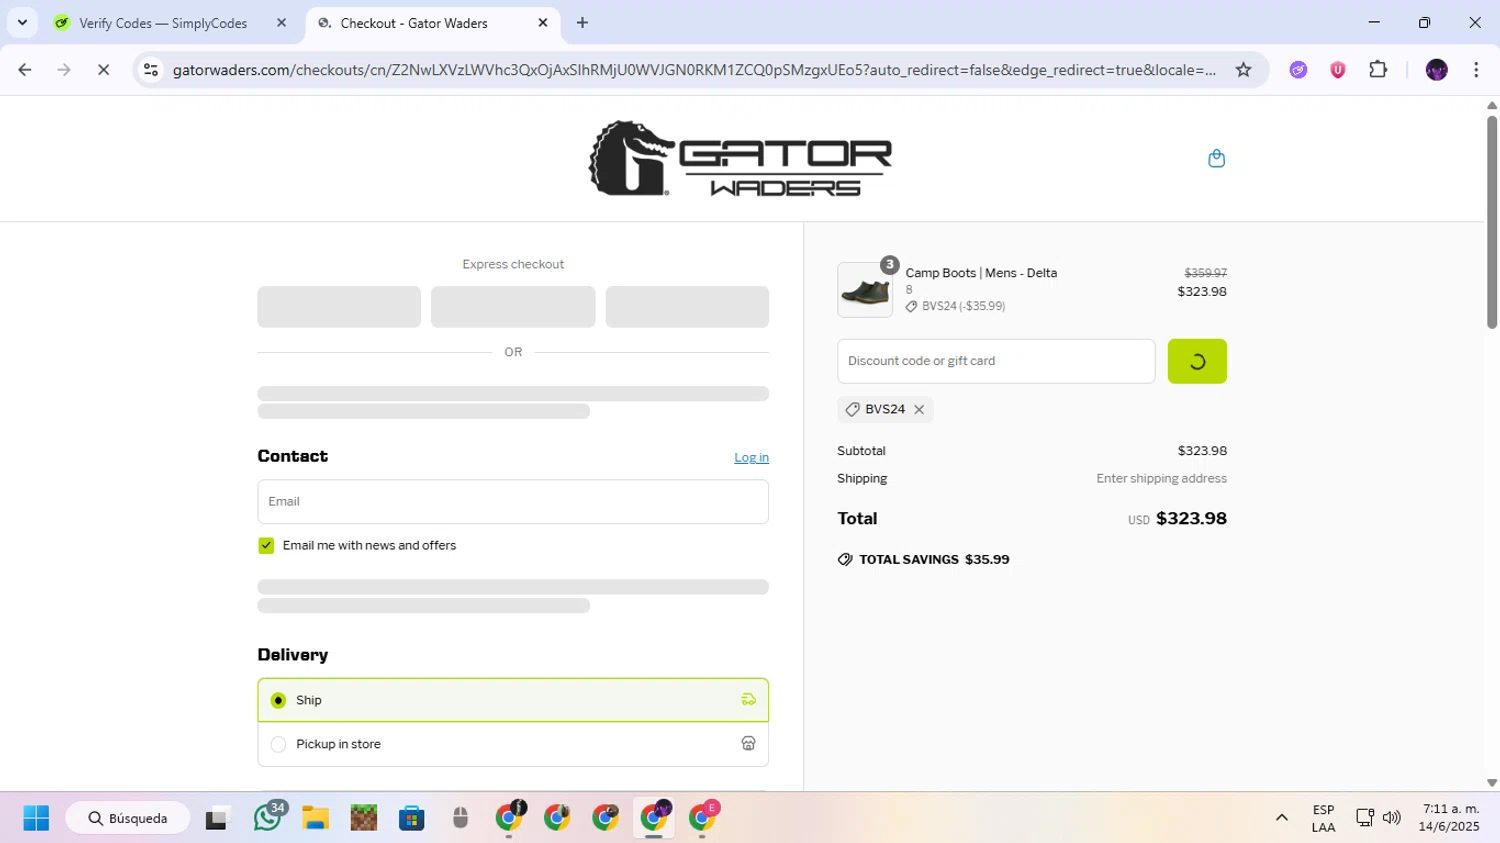Open the volume control in tray
The width and height of the screenshot is (1500, 843).
tap(1391, 818)
